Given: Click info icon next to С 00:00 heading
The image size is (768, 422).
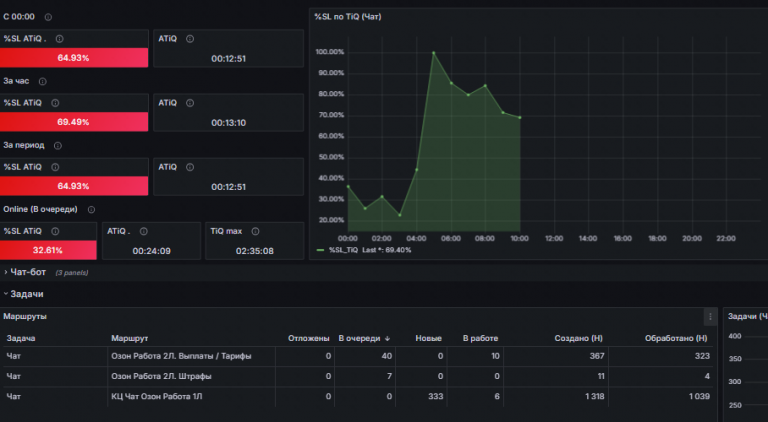Looking at the screenshot, I should [48, 17].
